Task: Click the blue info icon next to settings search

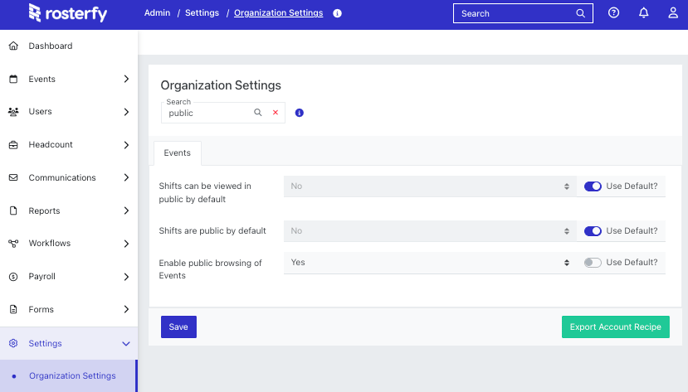Action: (x=299, y=113)
